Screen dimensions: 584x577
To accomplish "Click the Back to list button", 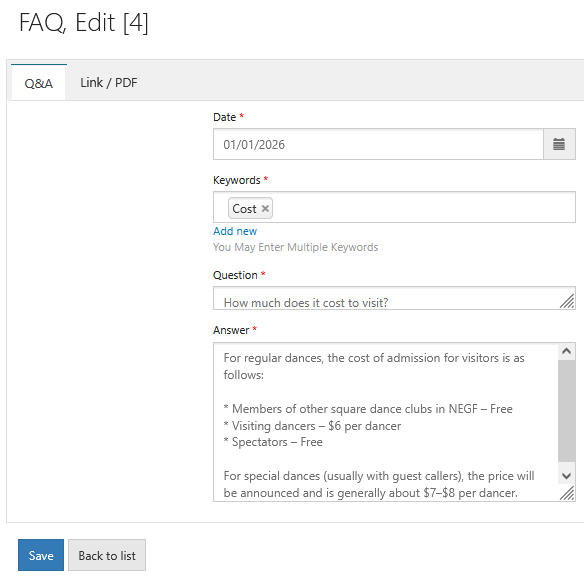I will pyautogui.click(x=107, y=555).
